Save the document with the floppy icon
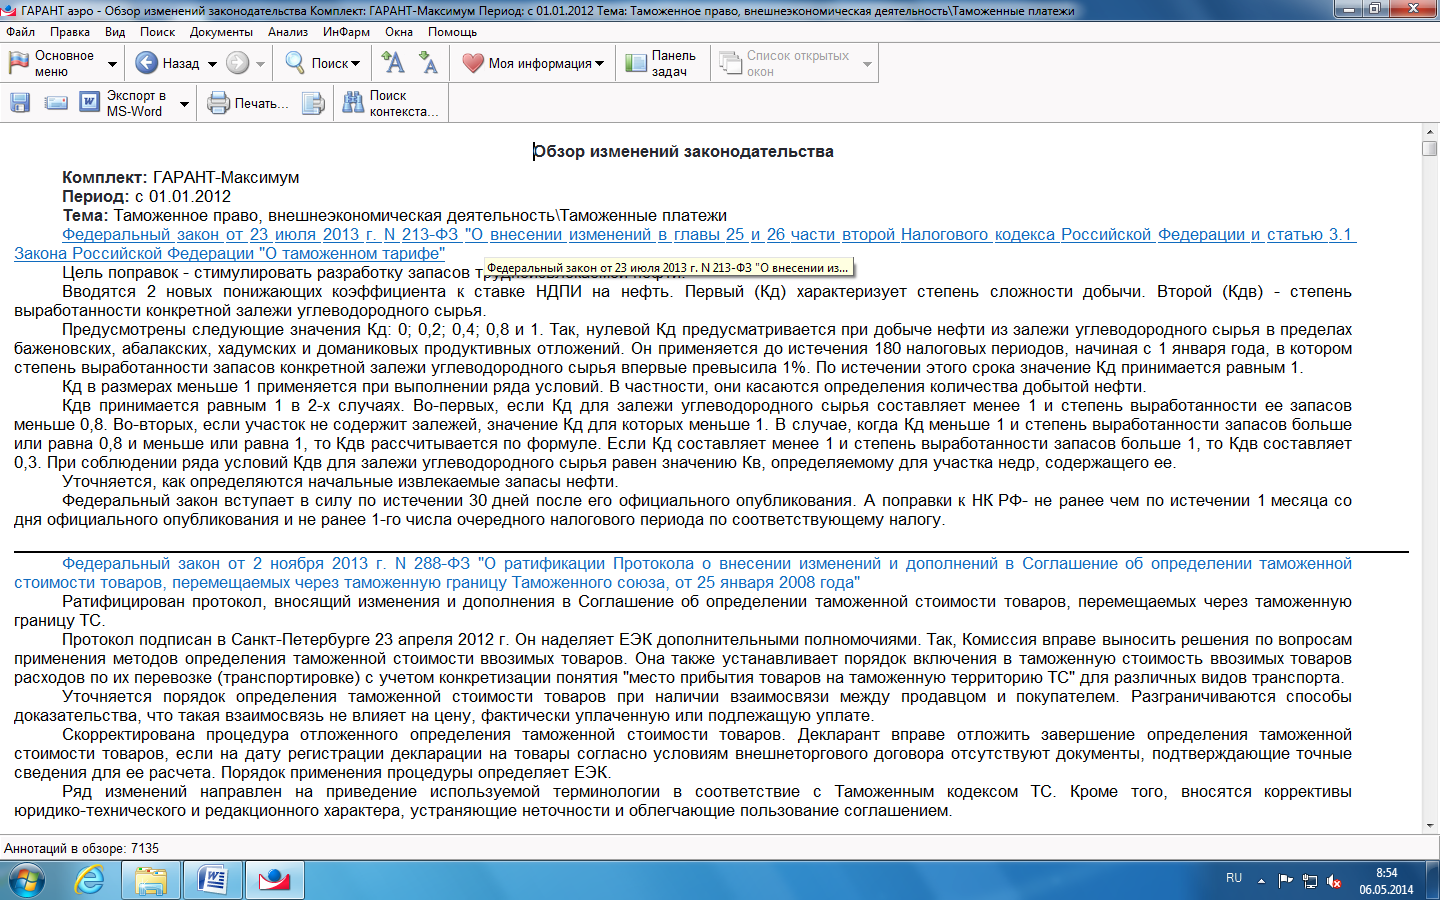 (x=20, y=103)
